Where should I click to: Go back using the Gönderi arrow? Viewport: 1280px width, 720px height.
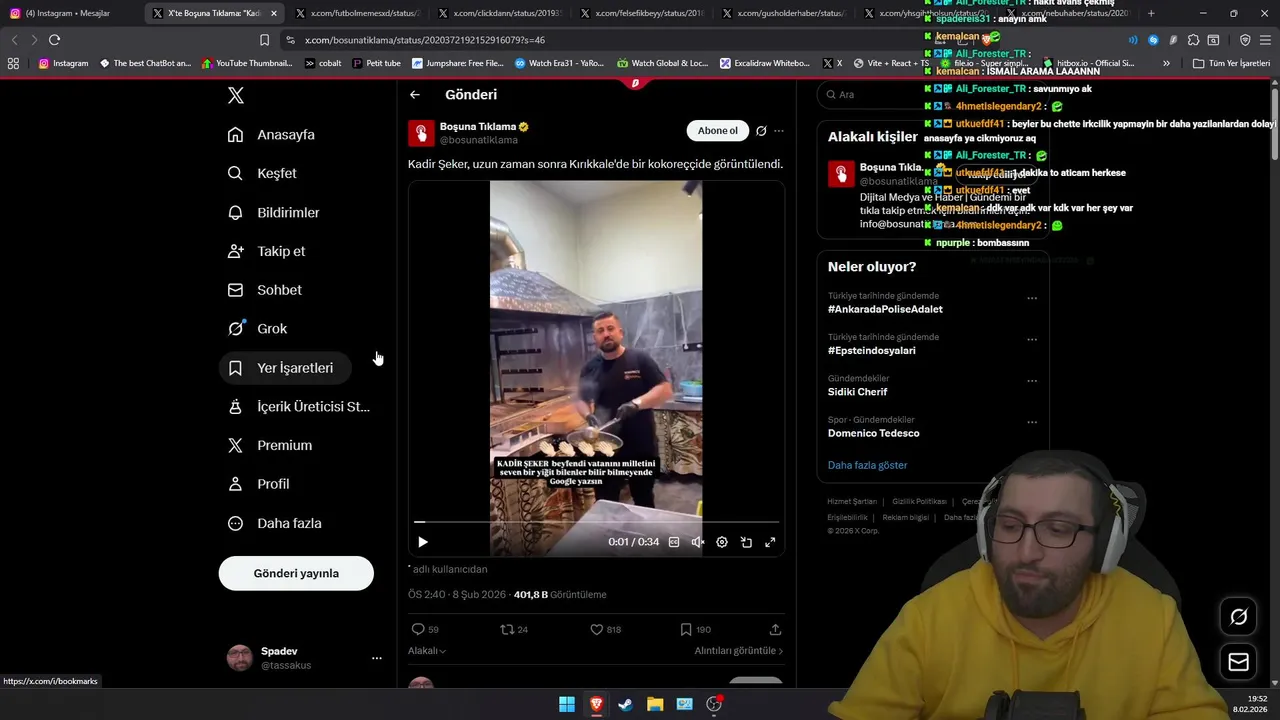click(415, 95)
